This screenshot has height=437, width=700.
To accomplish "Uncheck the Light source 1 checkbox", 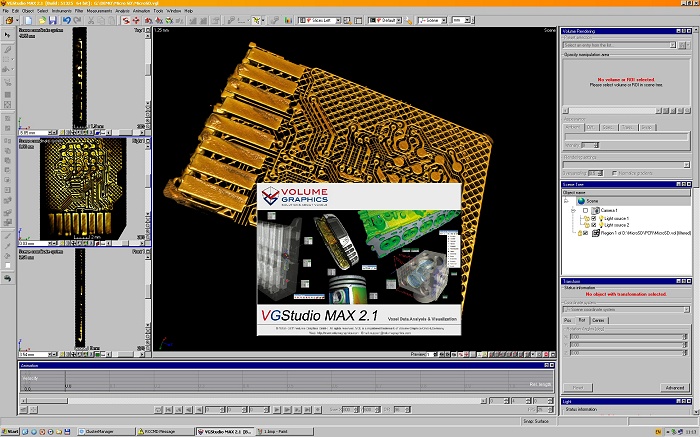I will [x=596, y=219].
